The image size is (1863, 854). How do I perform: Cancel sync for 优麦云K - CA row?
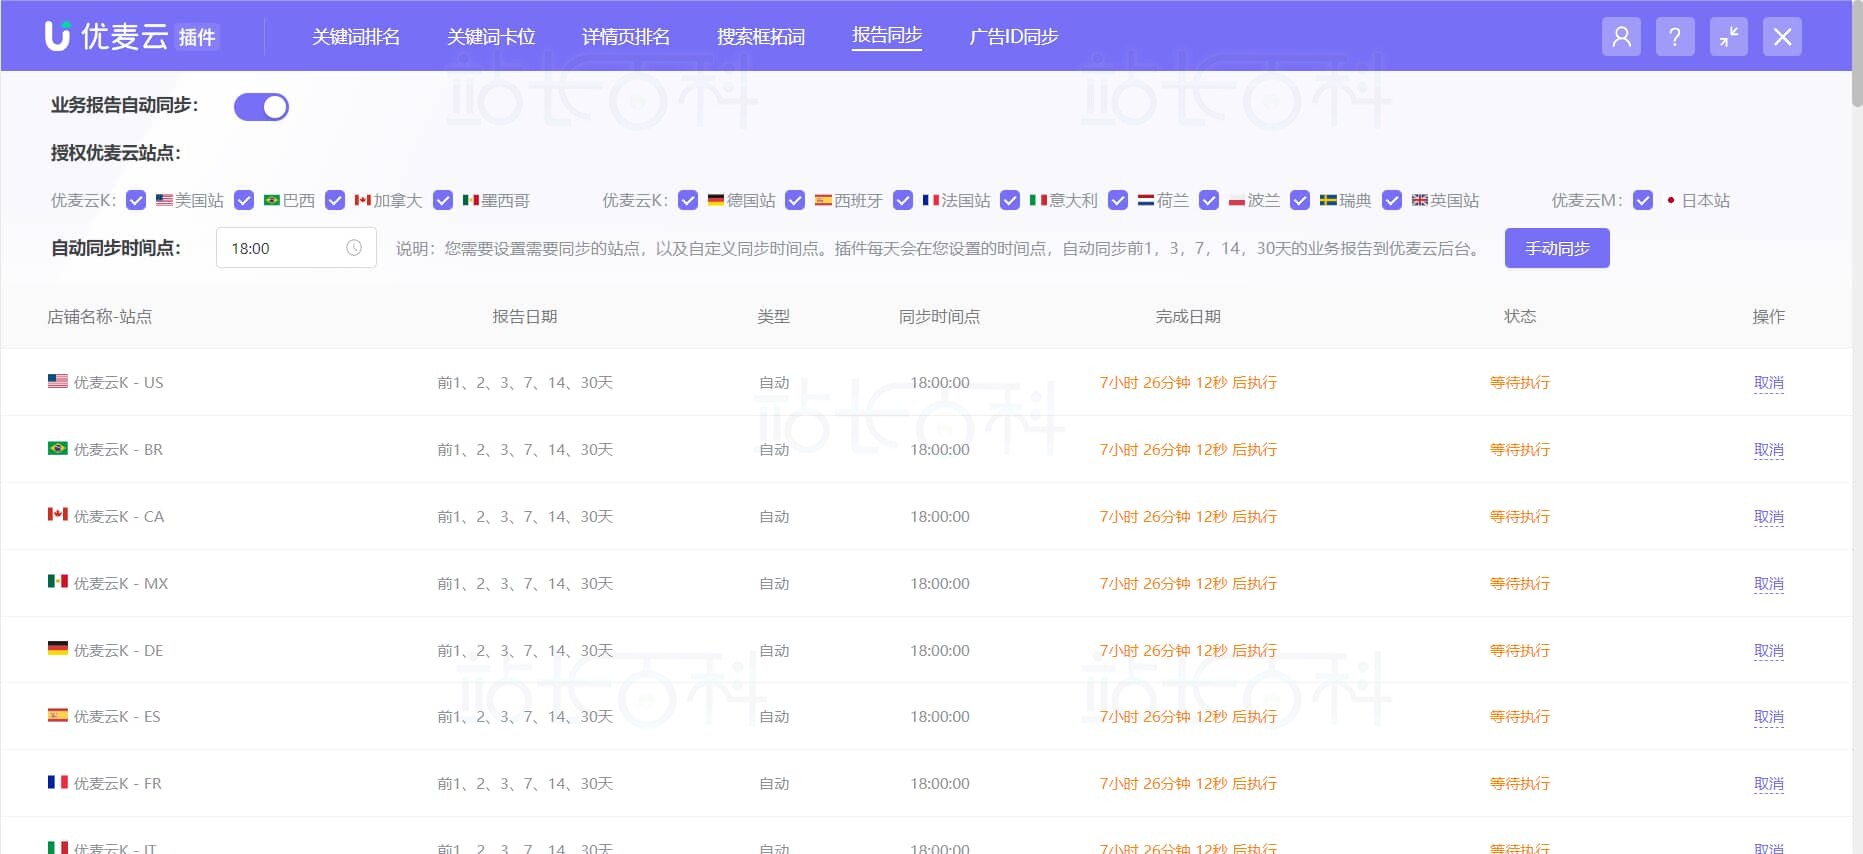[x=1768, y=516]
